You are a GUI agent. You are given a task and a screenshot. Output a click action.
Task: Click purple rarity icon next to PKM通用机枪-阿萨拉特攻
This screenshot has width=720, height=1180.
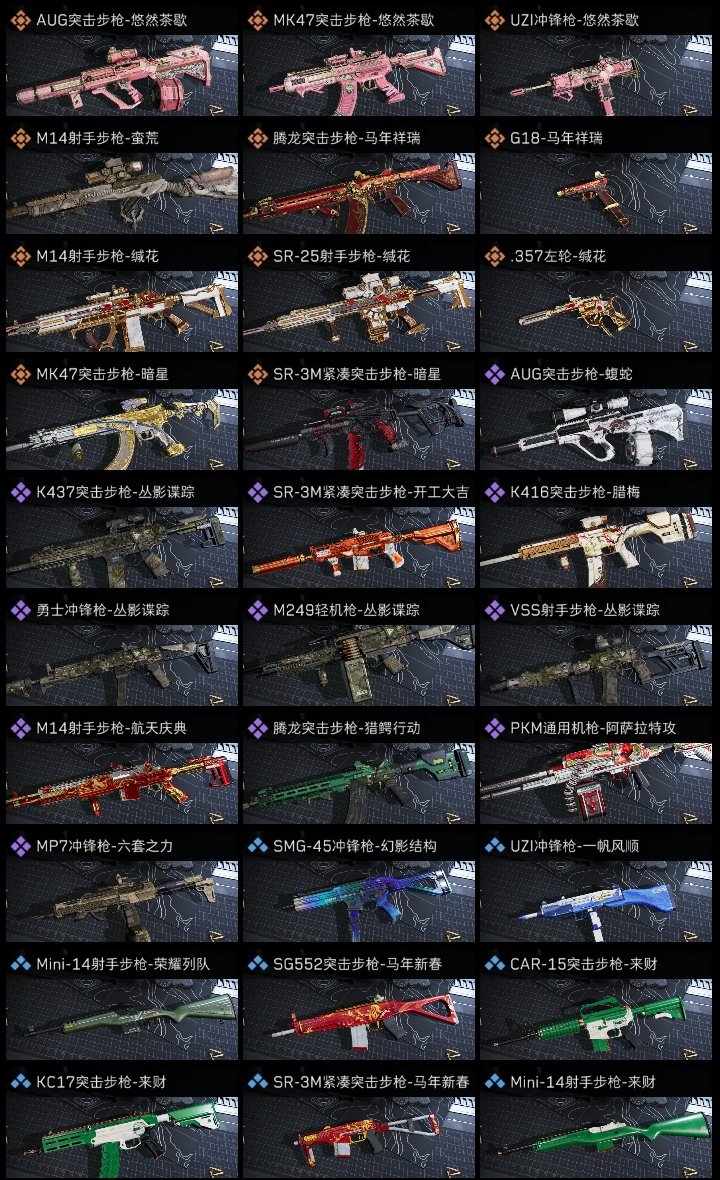(494, 728)
